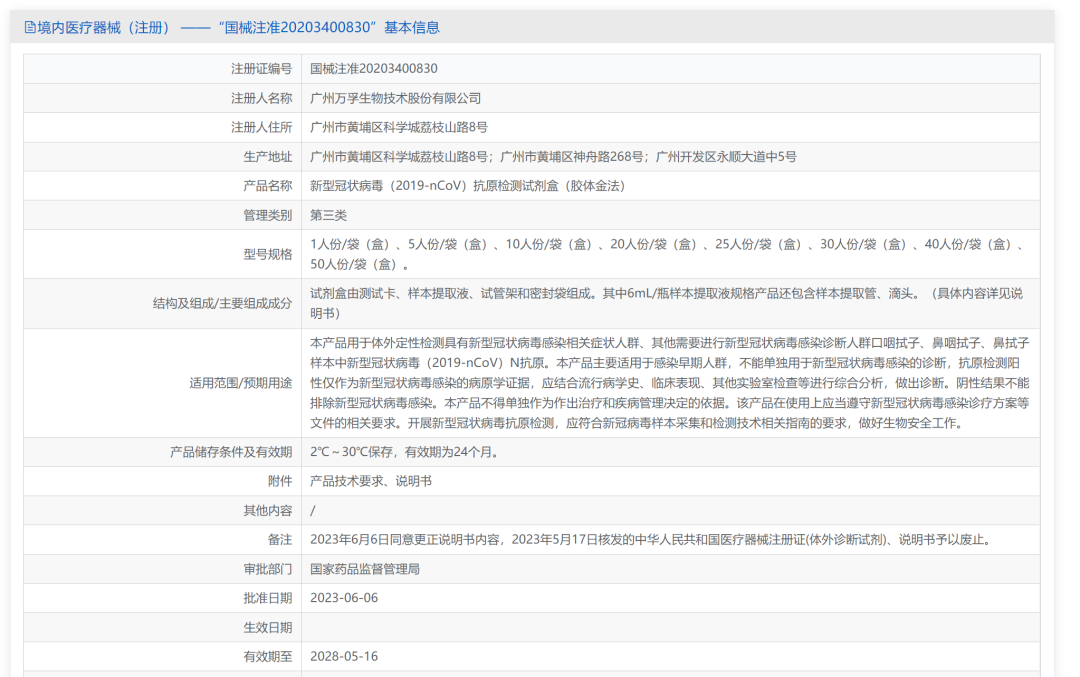This screenshot has width=1080, height=677.
Task: Click the 备注 remark text about 2023年6月6日
Action: coord(652,540)
